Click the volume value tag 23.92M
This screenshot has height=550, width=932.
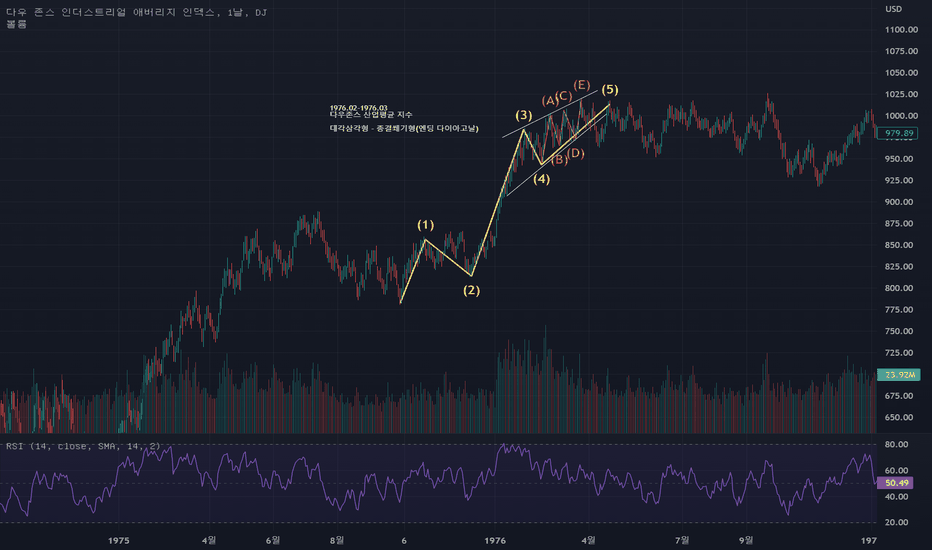coord(899,375)
